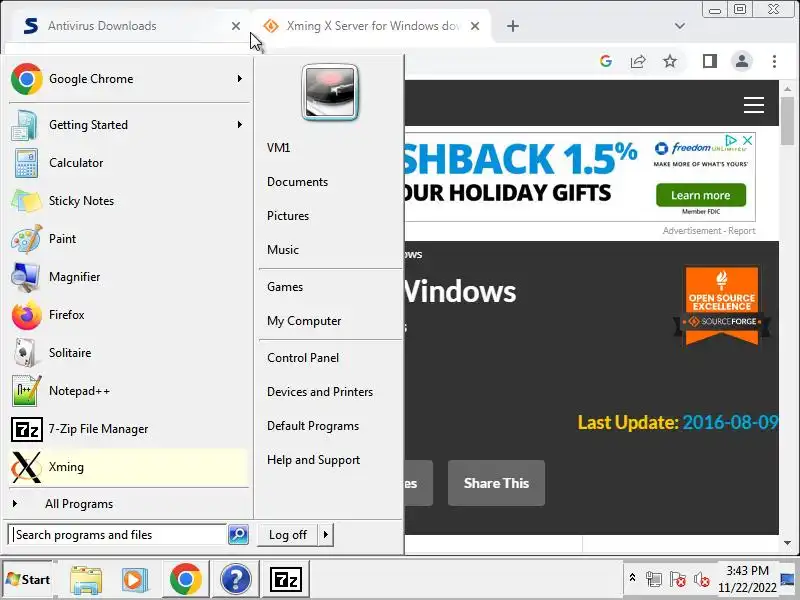
Task: Launch Getting Started icon
Action: 26,125
